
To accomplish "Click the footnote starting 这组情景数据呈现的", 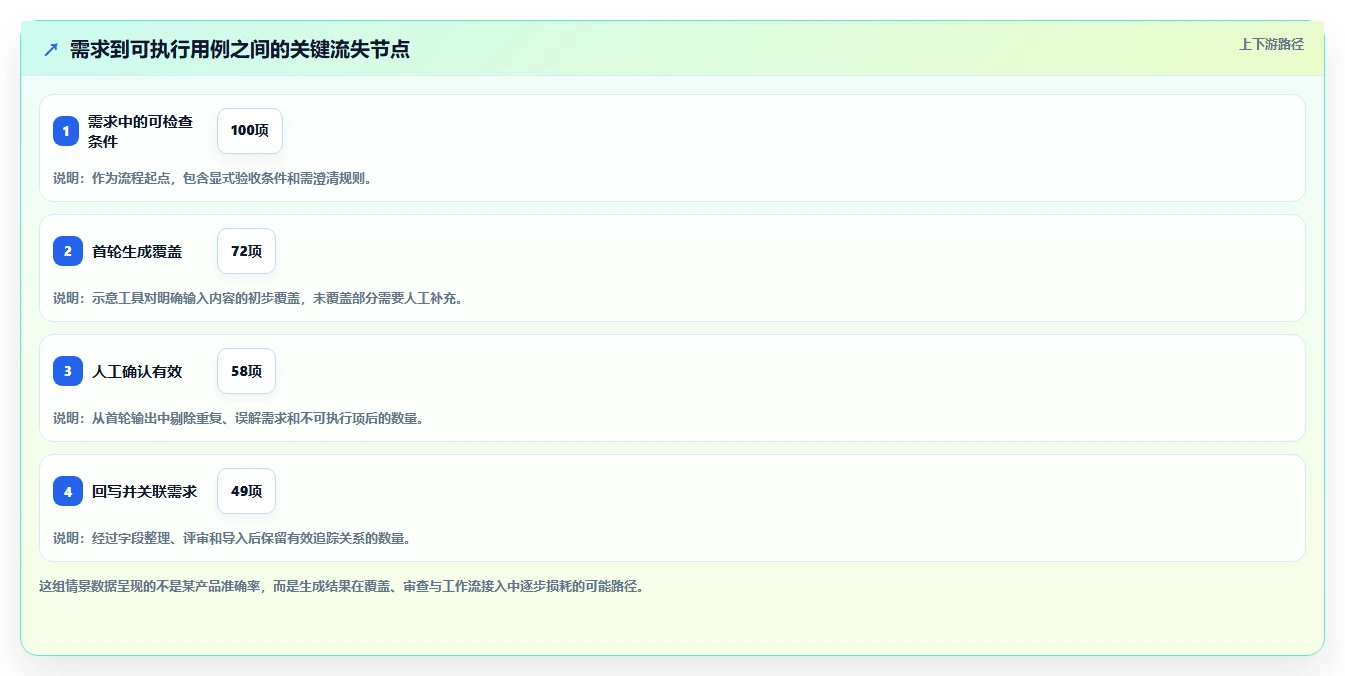I will [x=341, y=586].
